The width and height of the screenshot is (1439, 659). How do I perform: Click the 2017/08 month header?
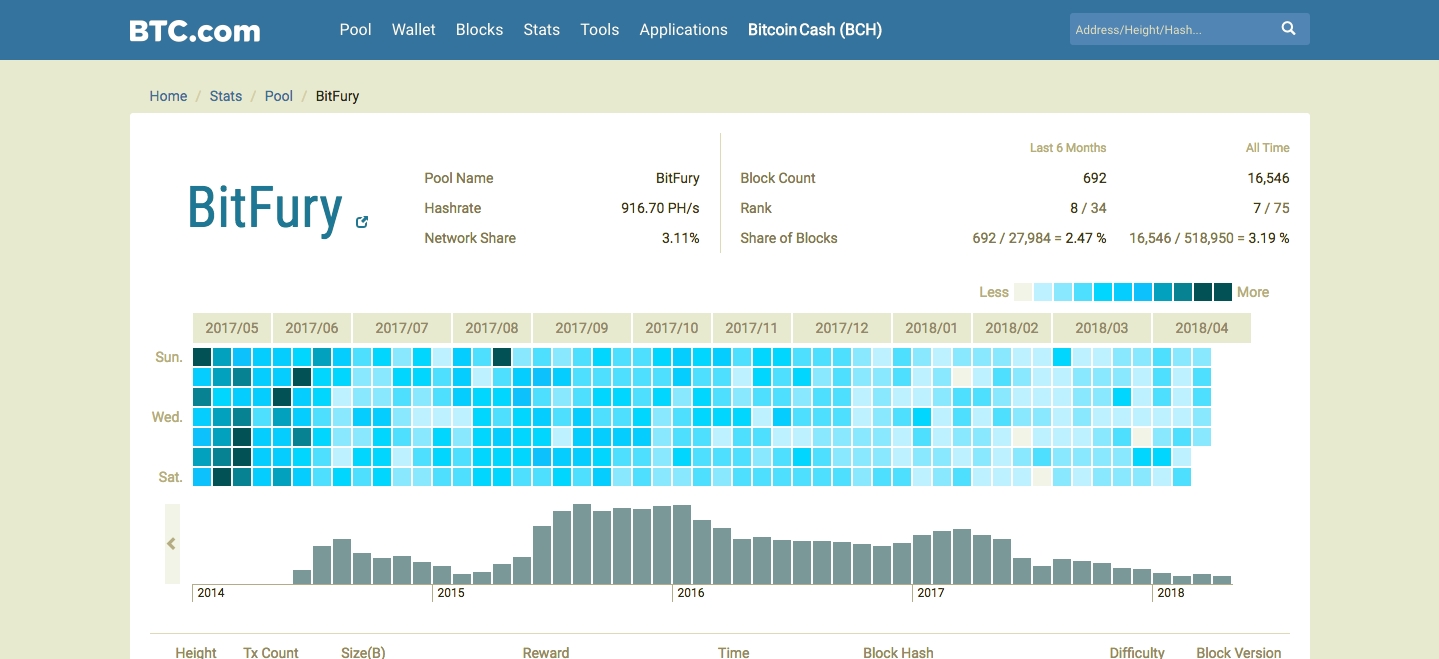pos(492,328)
